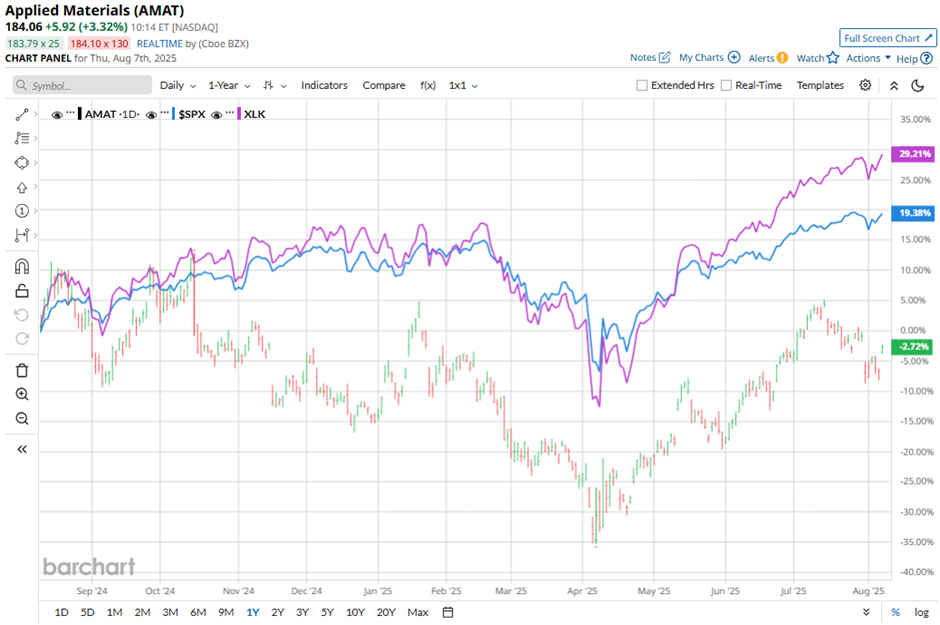Collapse the toolbar with double-up arrows
This screenshot has width=940, height=625.
click(x=893, y=86)
